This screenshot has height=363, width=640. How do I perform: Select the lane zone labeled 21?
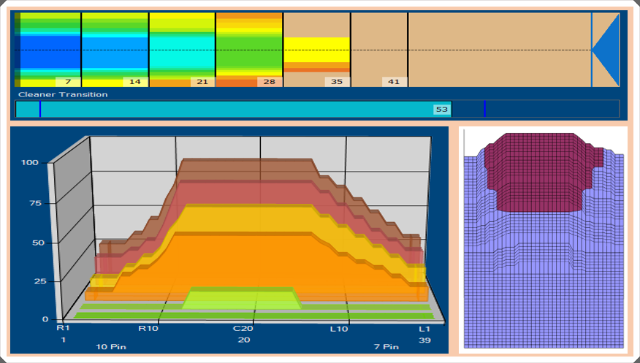click(182, 50)
